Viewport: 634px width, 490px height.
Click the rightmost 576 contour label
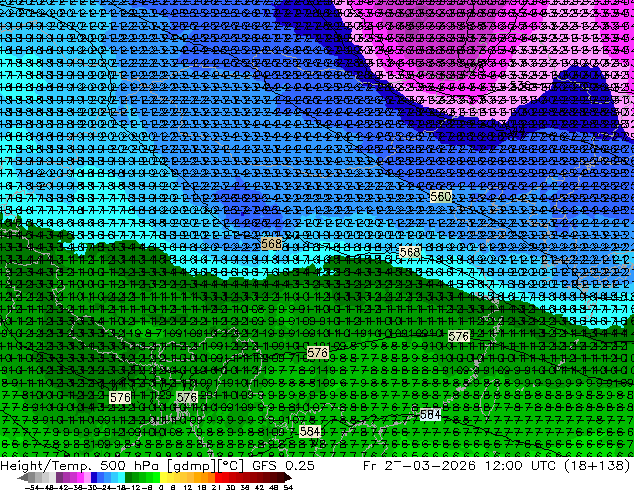(x=459, y=336)
